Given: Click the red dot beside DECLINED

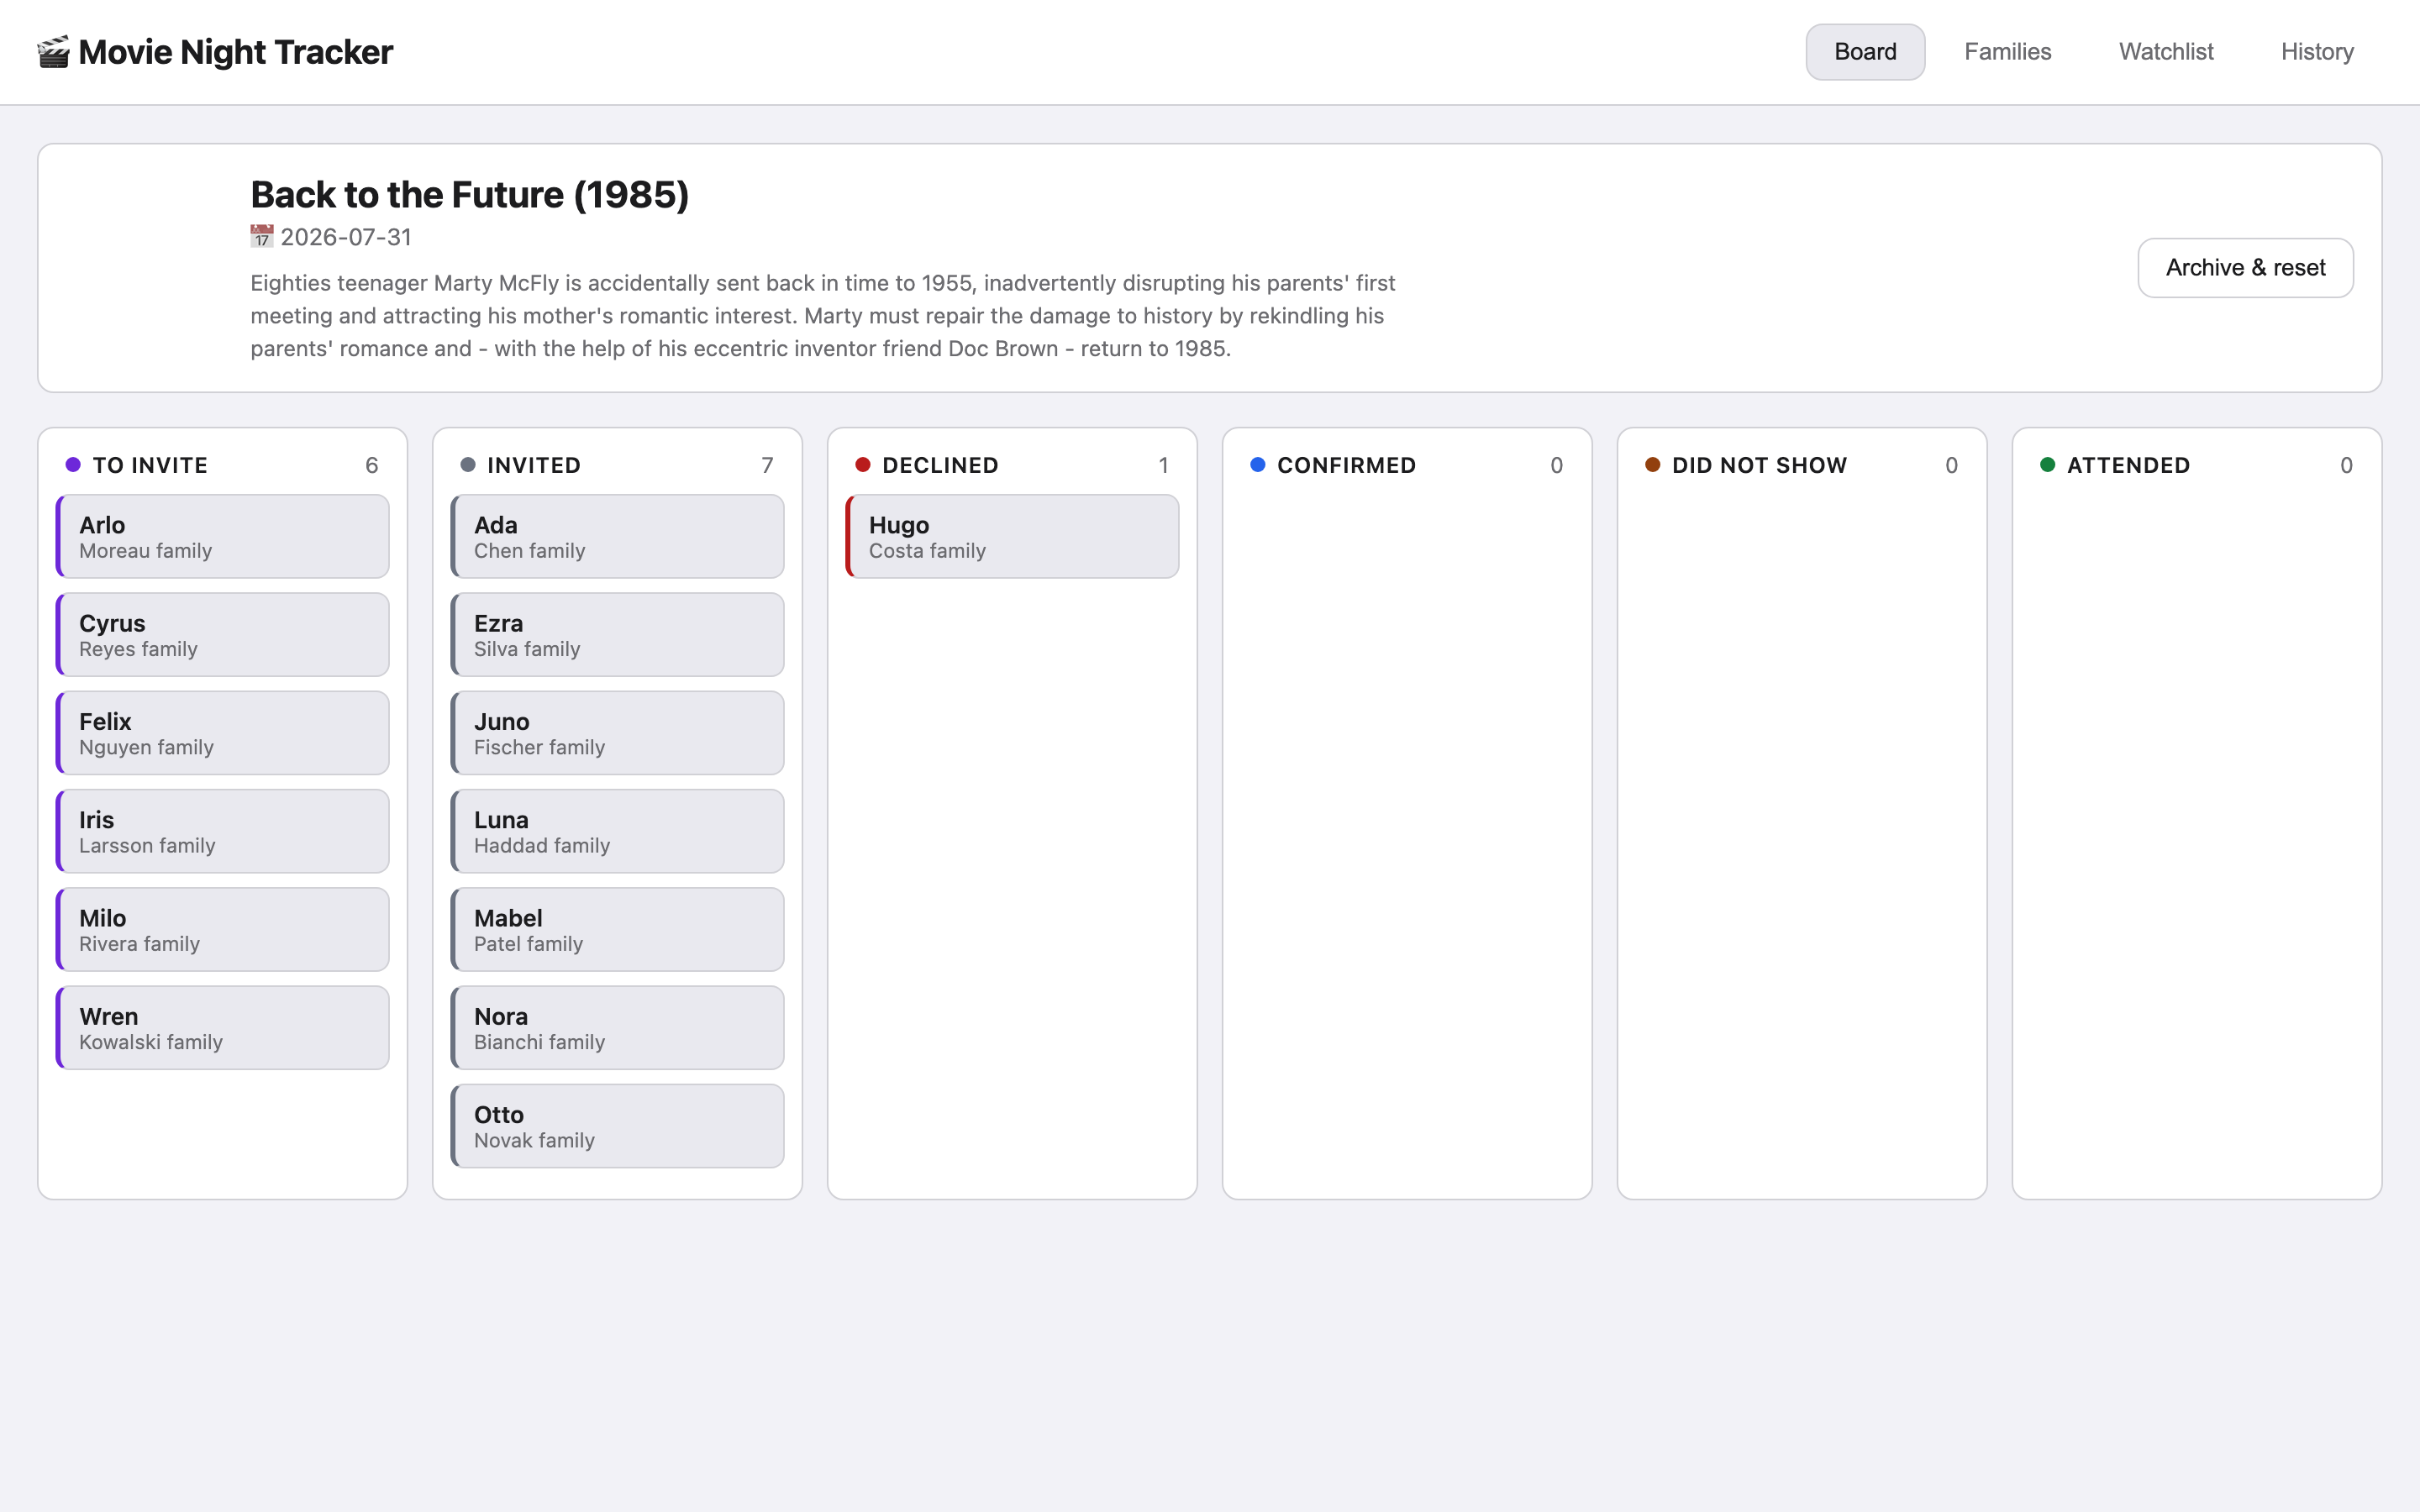Looking at the screenshot, I should (x=862, y=465).
